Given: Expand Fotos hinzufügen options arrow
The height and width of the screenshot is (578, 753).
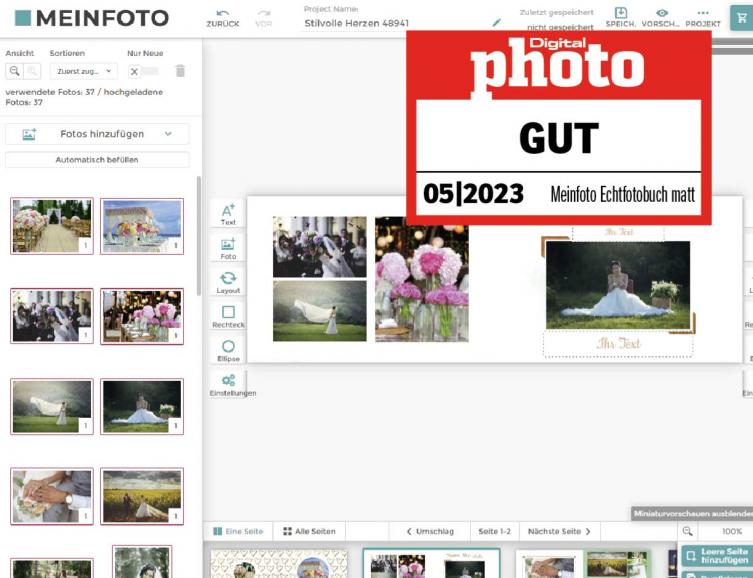Looking at the screenshot, I should tap(168, 133).
